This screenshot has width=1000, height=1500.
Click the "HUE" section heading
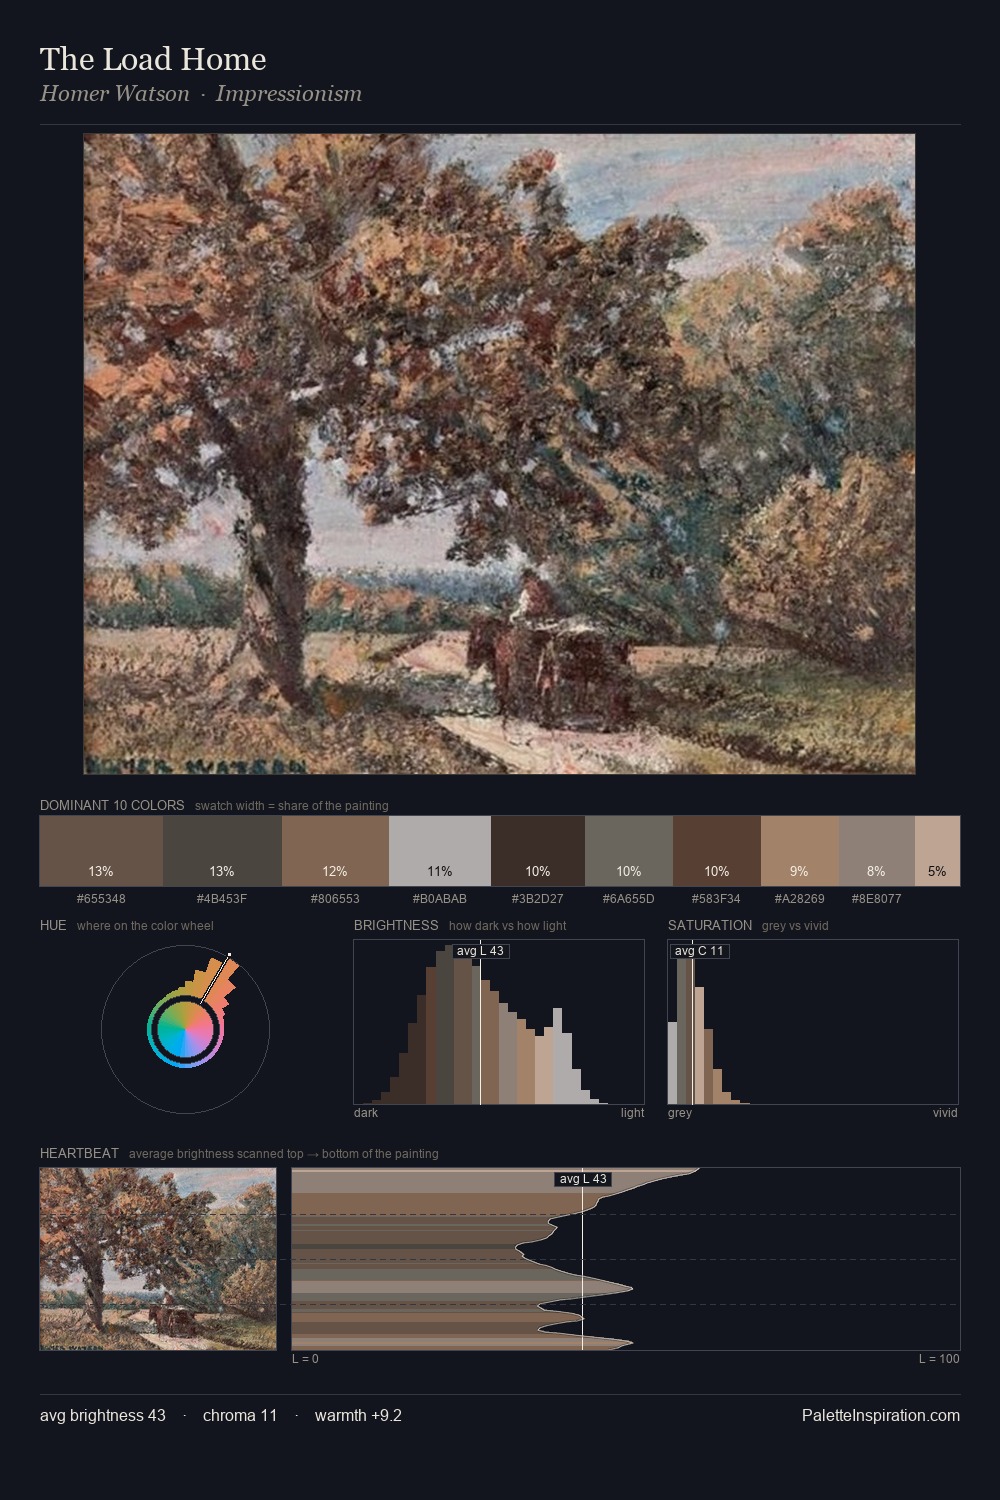(x=53, y=925)
